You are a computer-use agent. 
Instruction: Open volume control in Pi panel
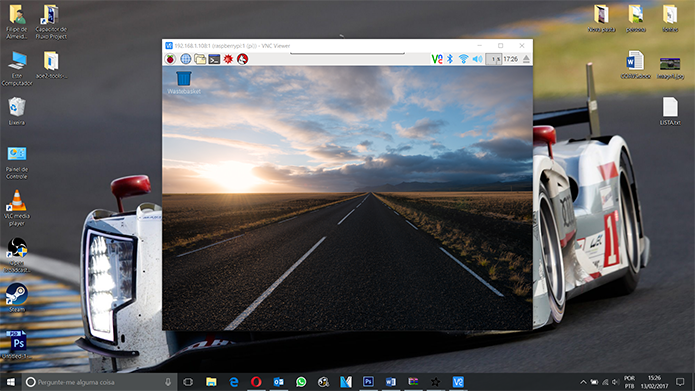(x=477, y=59)
